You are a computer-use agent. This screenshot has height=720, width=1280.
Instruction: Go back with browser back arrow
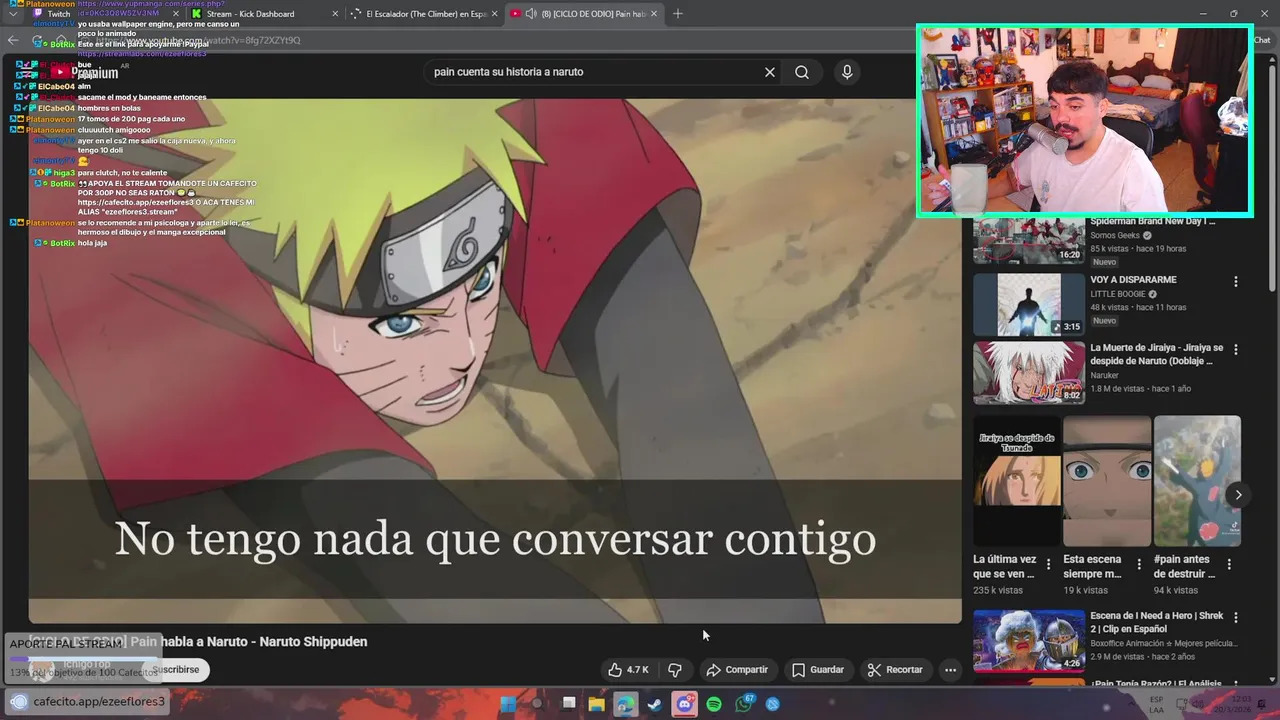pos(12,40)
